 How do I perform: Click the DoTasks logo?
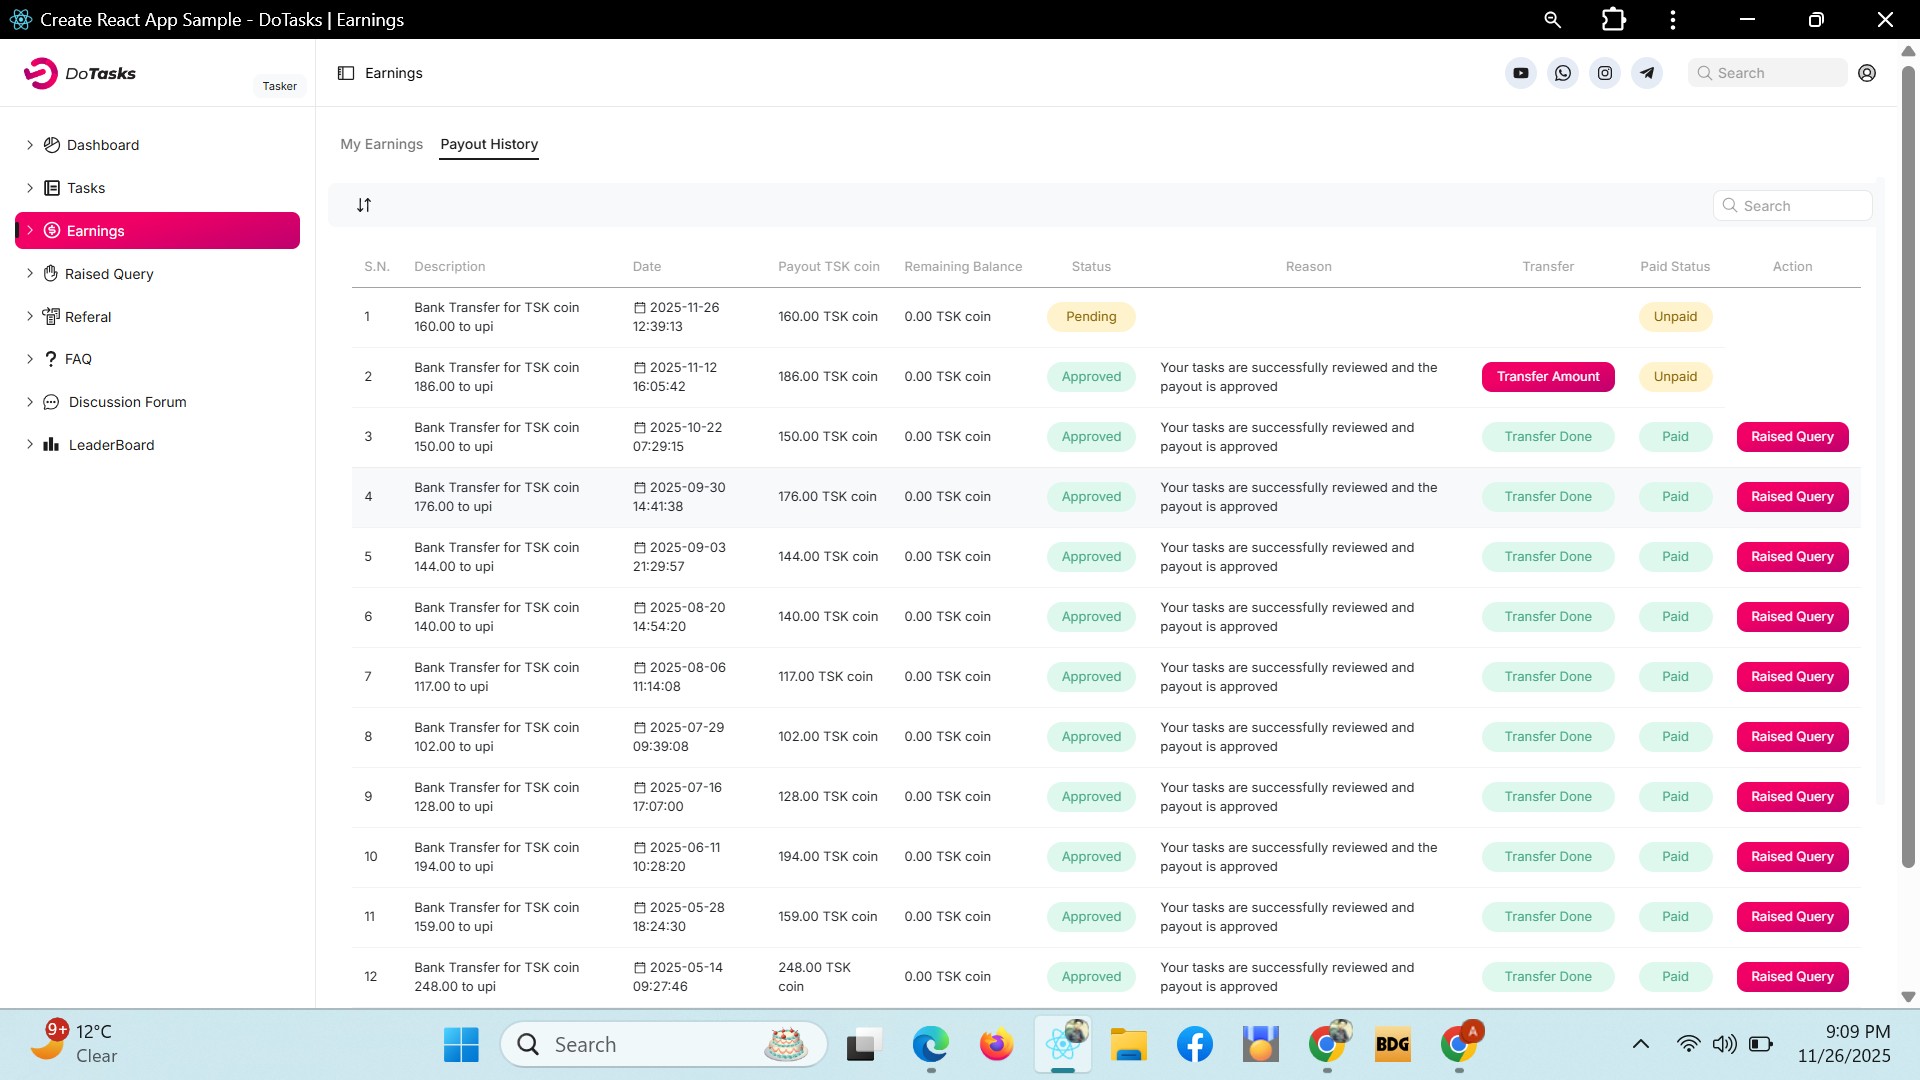(x=80, y=73)
